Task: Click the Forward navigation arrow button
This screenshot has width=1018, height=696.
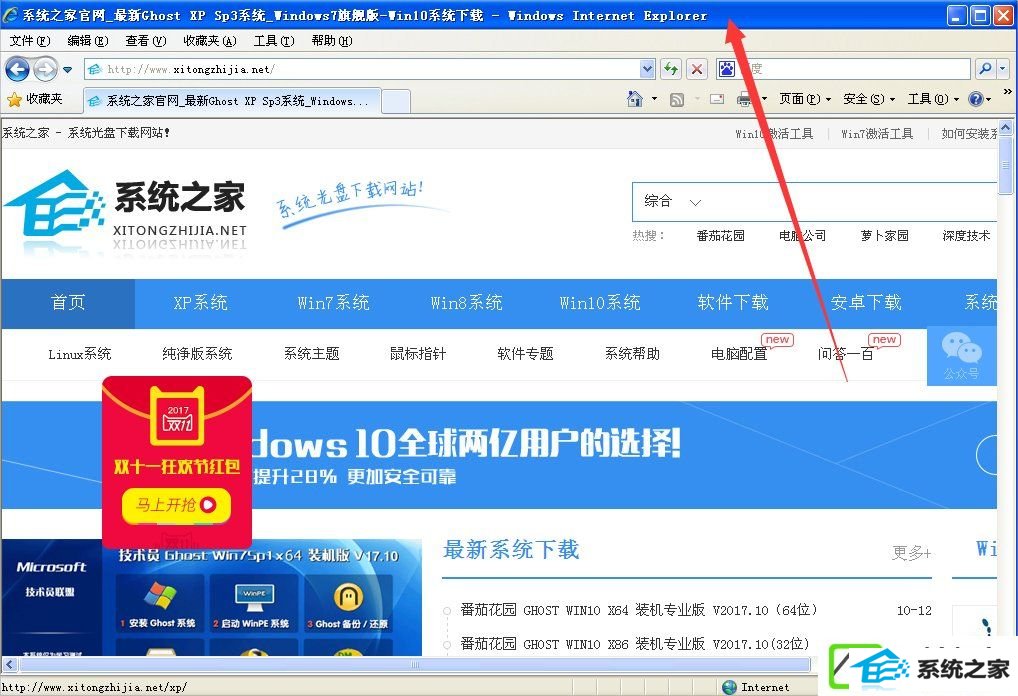Action: (x=45, y=69)
